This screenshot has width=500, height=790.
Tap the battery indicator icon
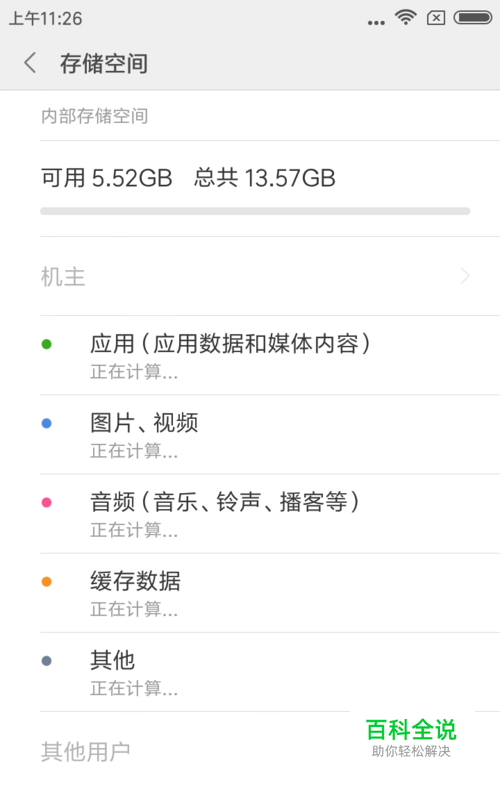(473, 18)
